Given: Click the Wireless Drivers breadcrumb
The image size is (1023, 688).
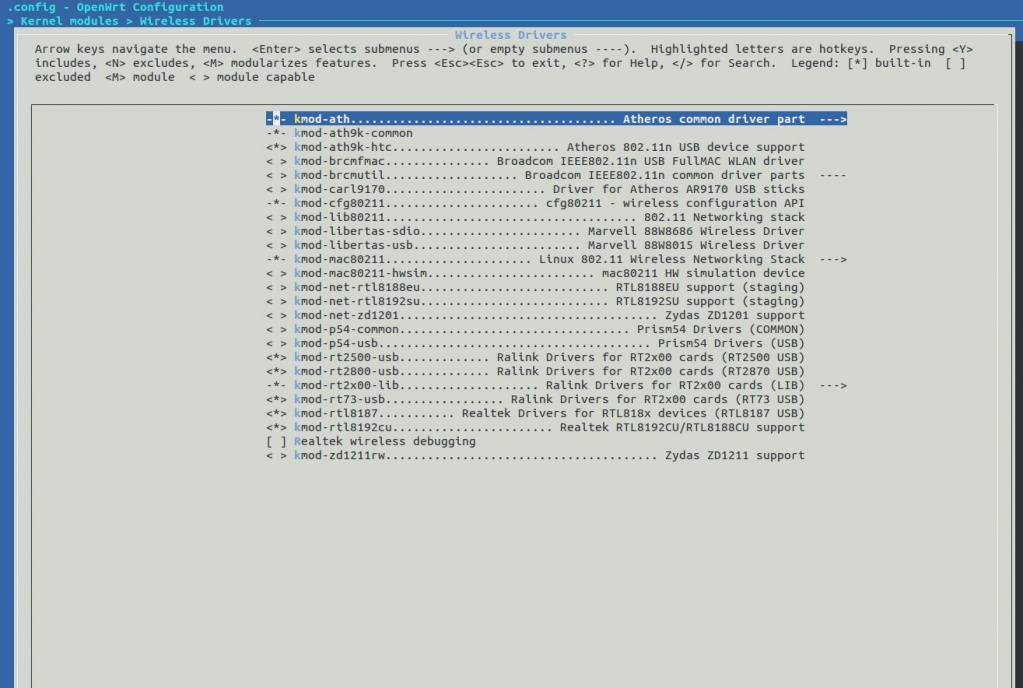Looking at the screenshot, I should (195, 21).
